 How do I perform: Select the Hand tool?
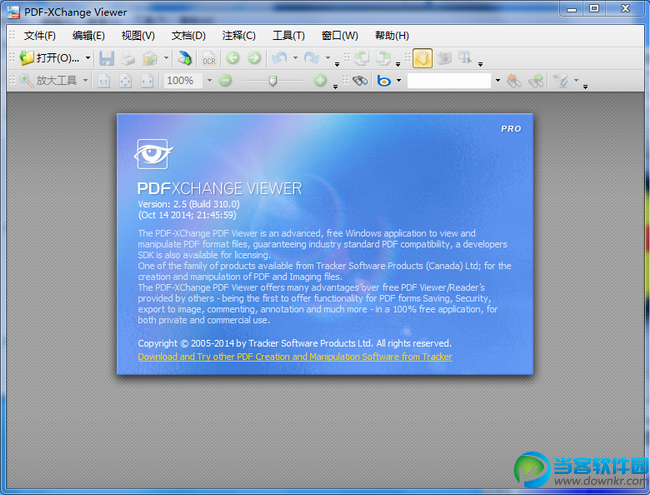(422, 58)
